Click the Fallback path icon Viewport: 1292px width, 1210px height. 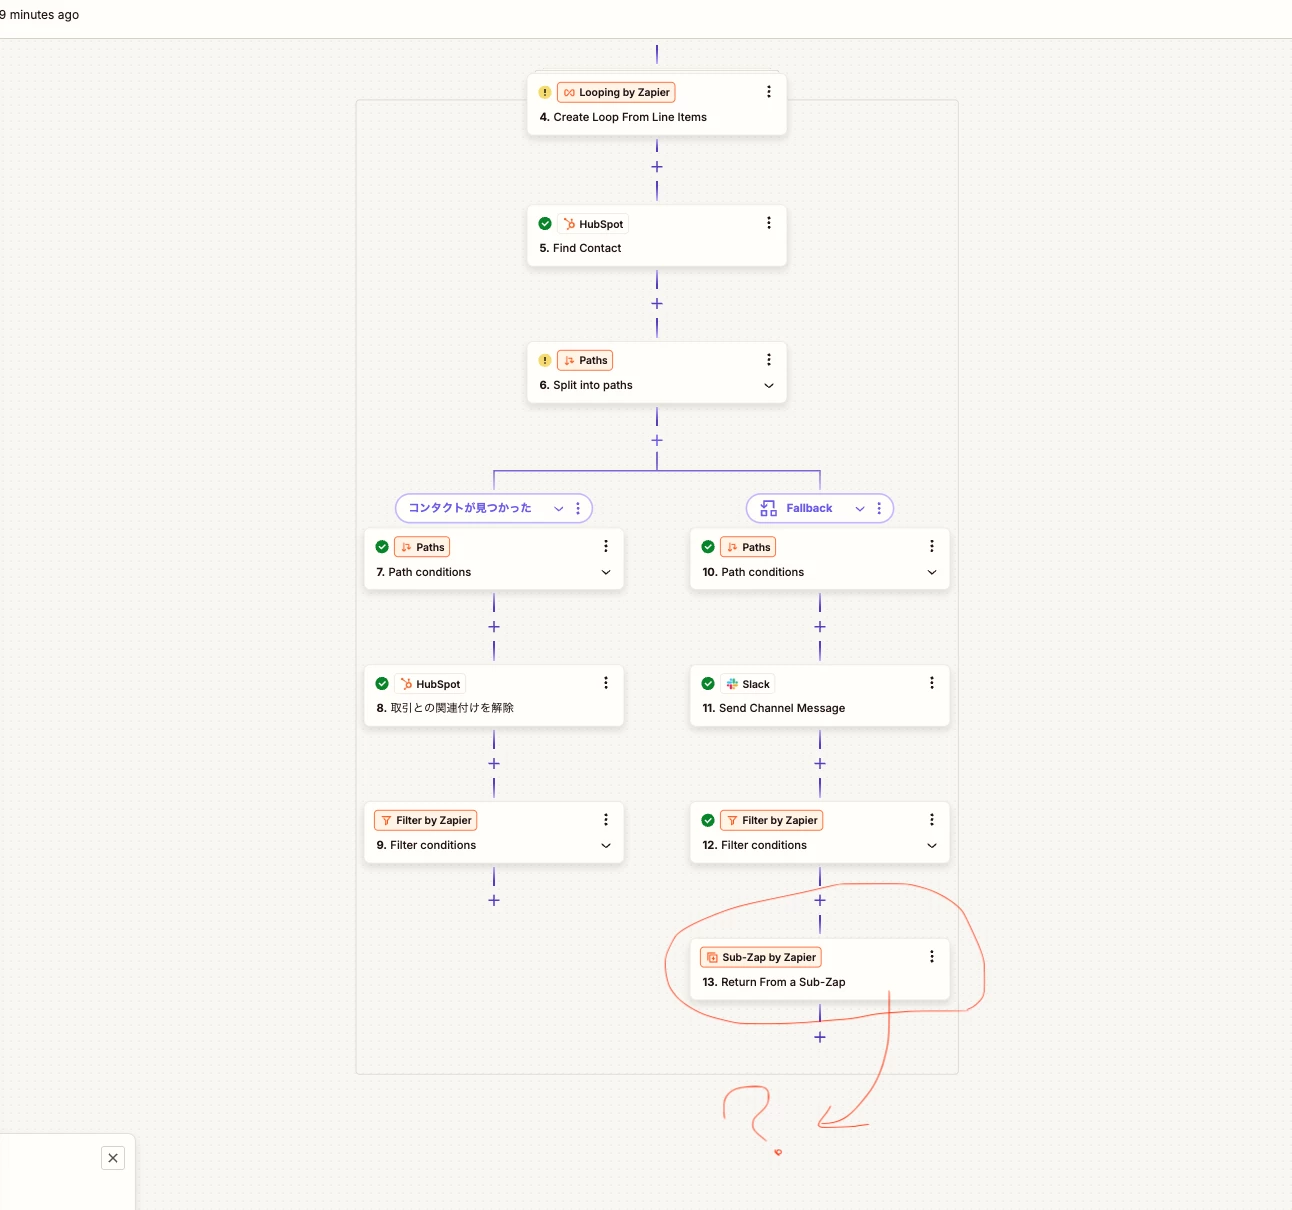[x=768, y=508]
